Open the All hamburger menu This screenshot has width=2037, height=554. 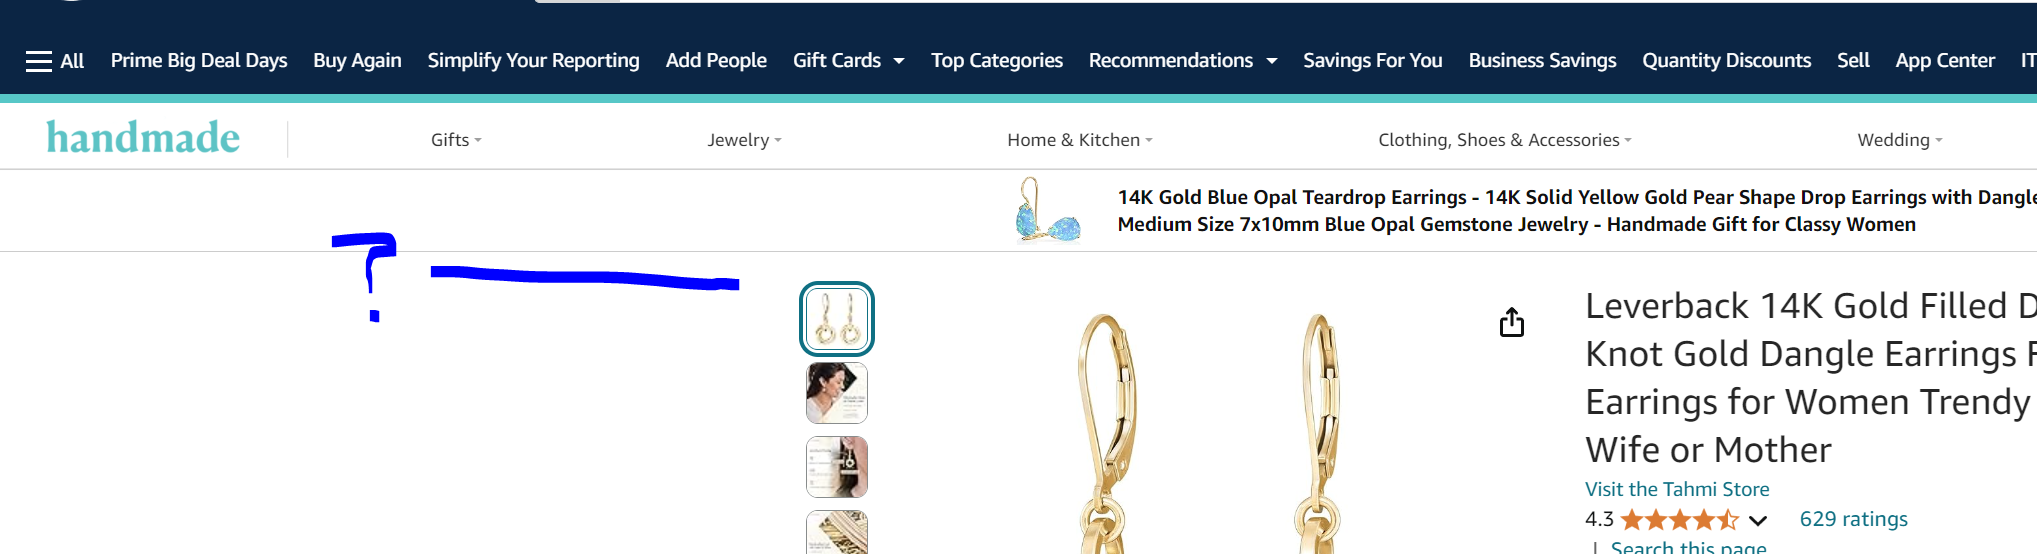(x=55, y=61)
